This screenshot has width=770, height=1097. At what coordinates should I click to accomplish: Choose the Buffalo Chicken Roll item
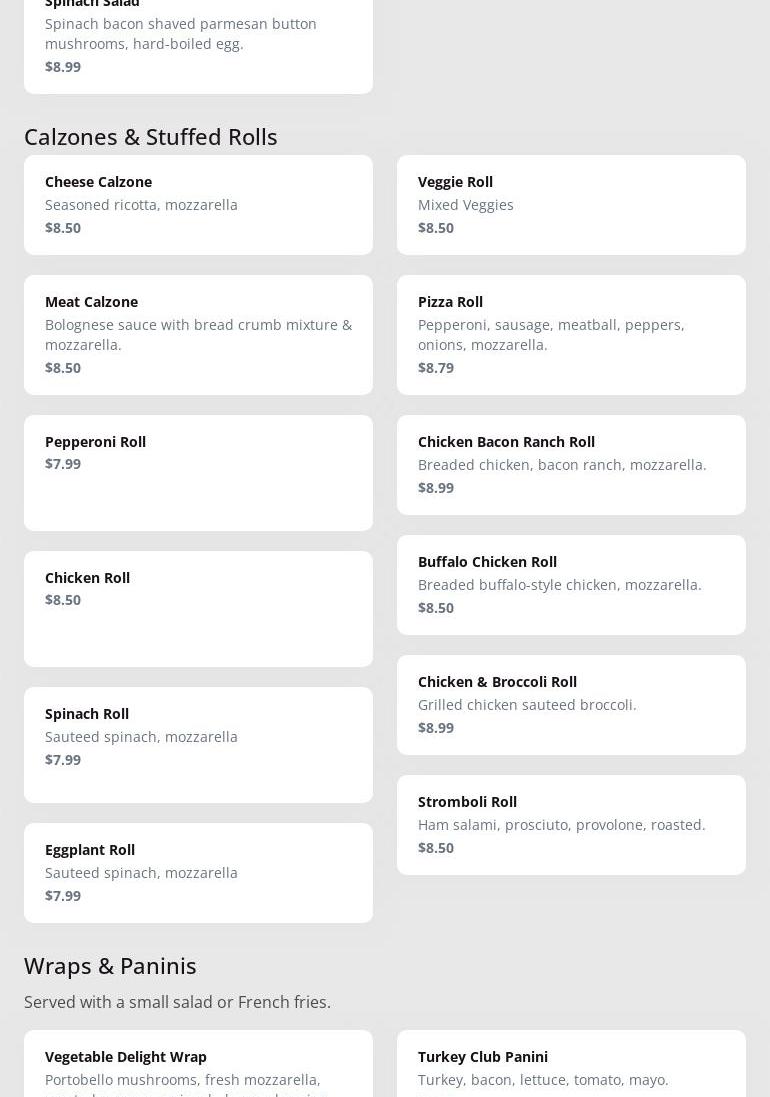click(x=571, y=584)
